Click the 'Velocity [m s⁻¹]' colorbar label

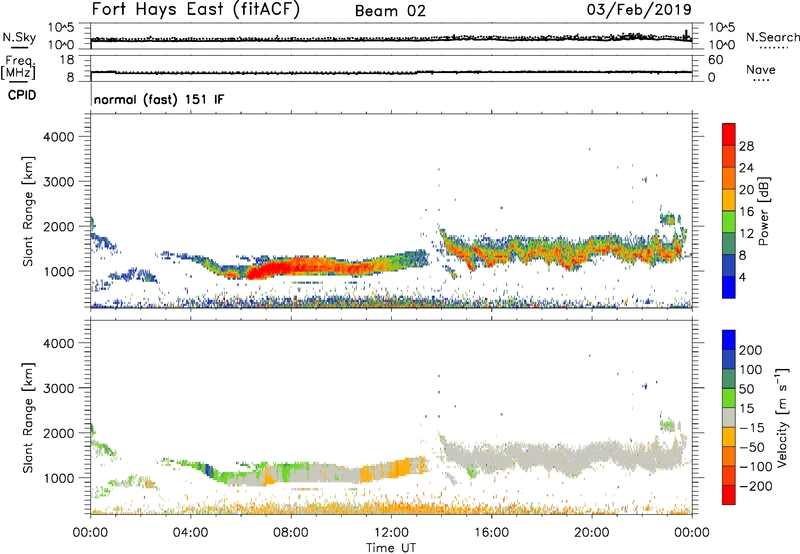(782, 418)
